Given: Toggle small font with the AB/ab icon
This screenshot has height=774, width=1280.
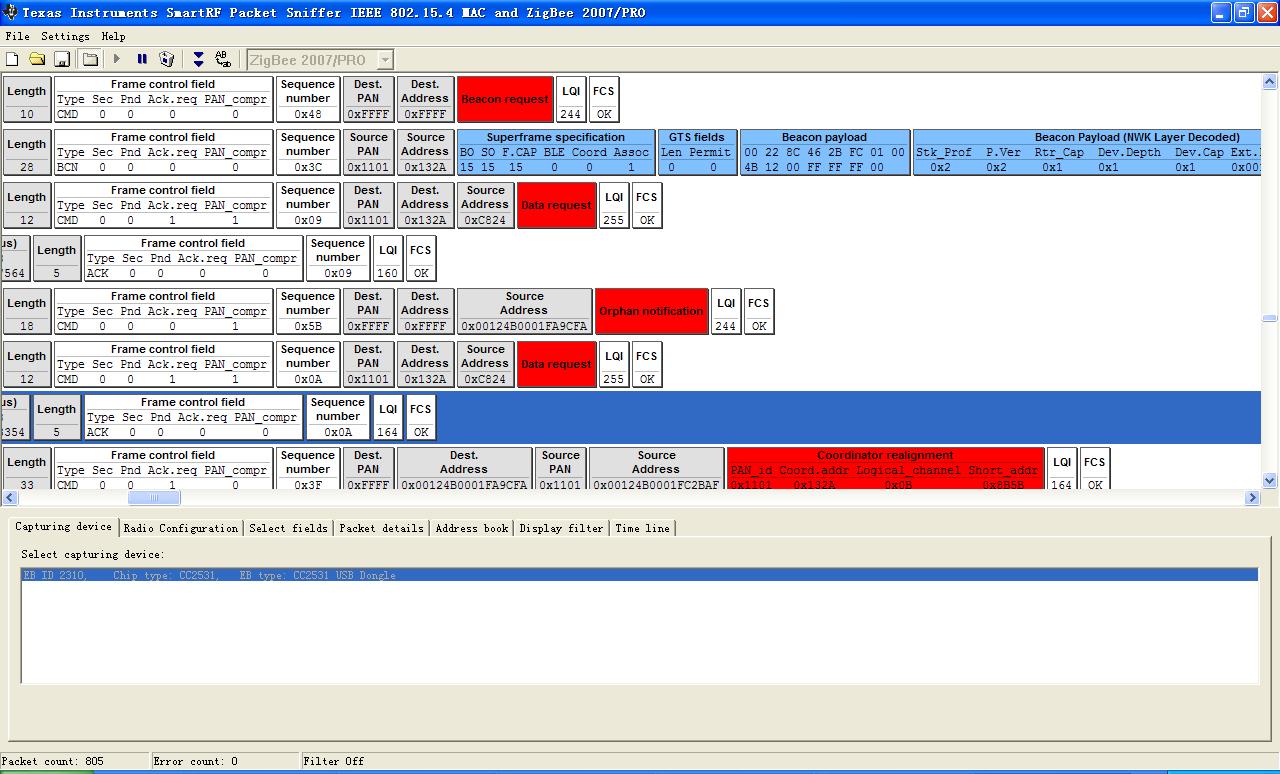Looking at the screenshot, I should 223,60.
